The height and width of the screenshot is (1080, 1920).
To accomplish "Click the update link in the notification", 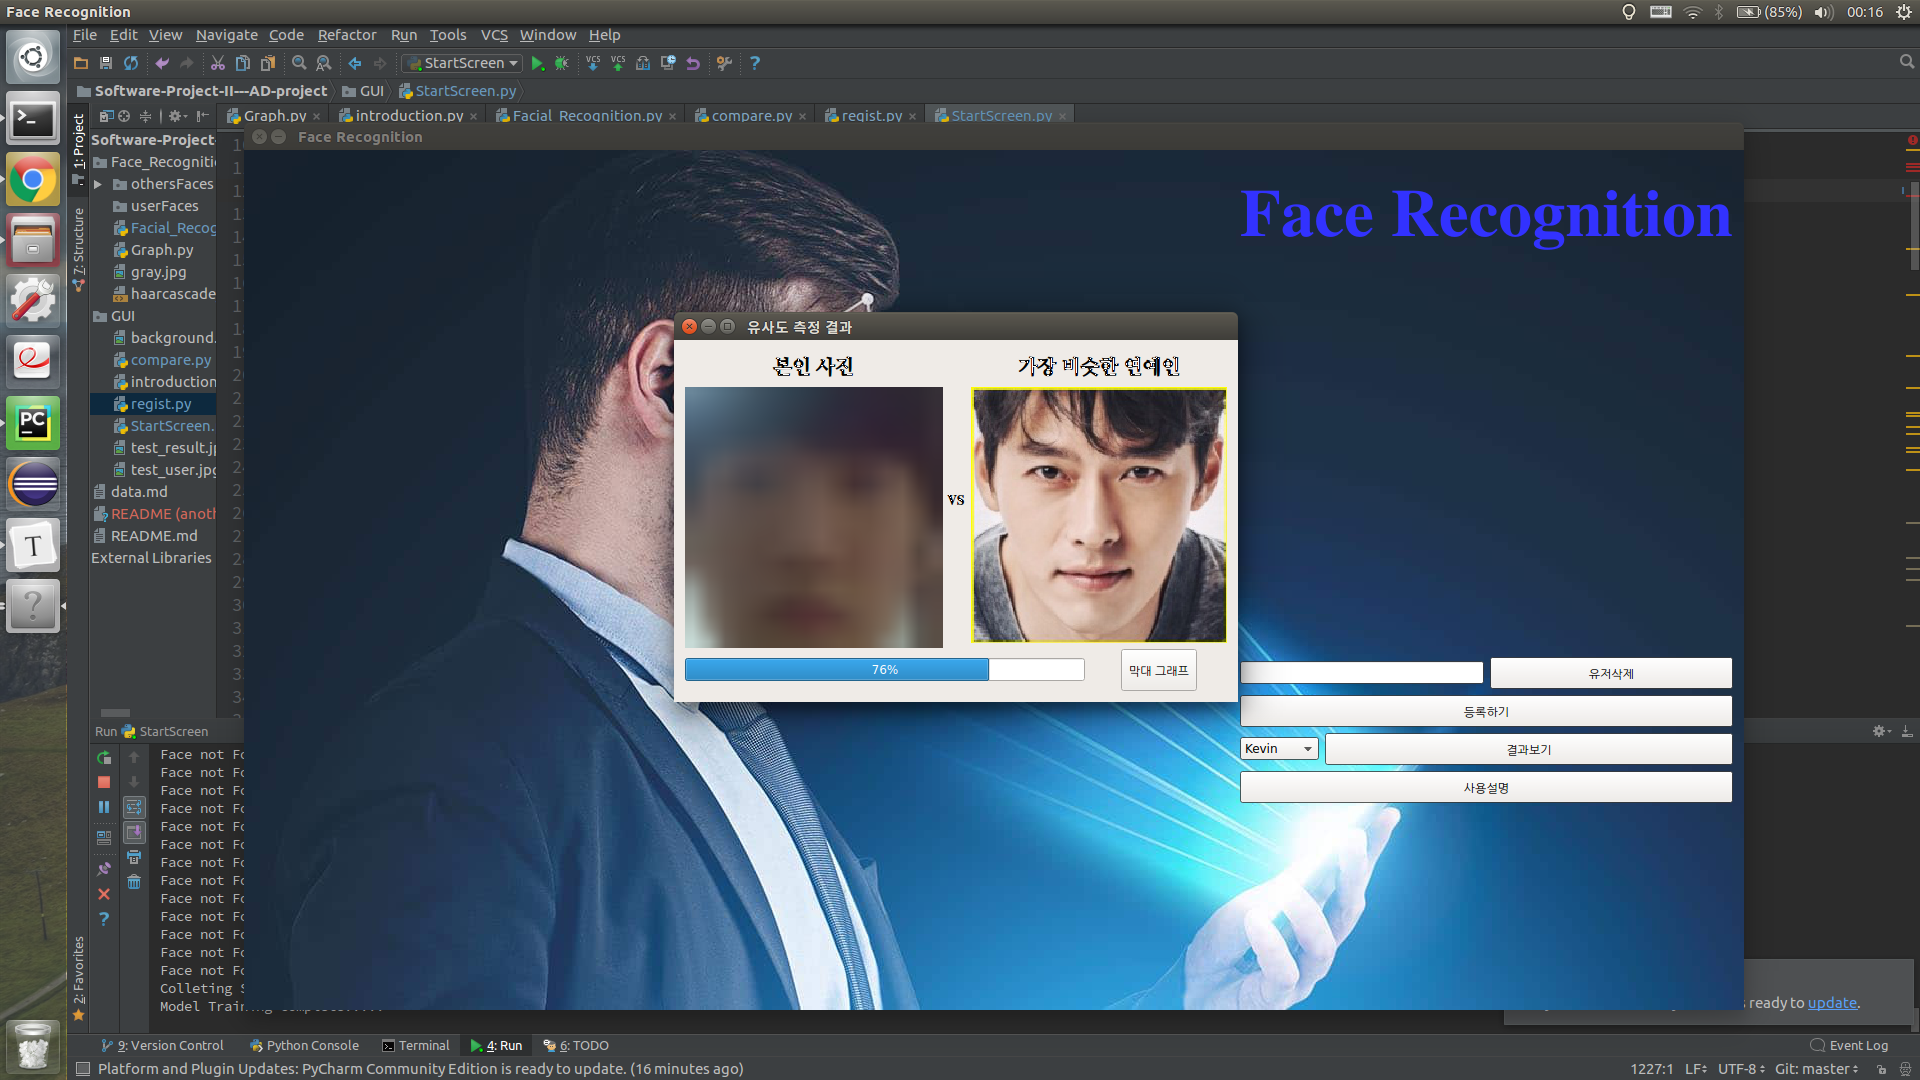I will (x=1832, y=1003).
